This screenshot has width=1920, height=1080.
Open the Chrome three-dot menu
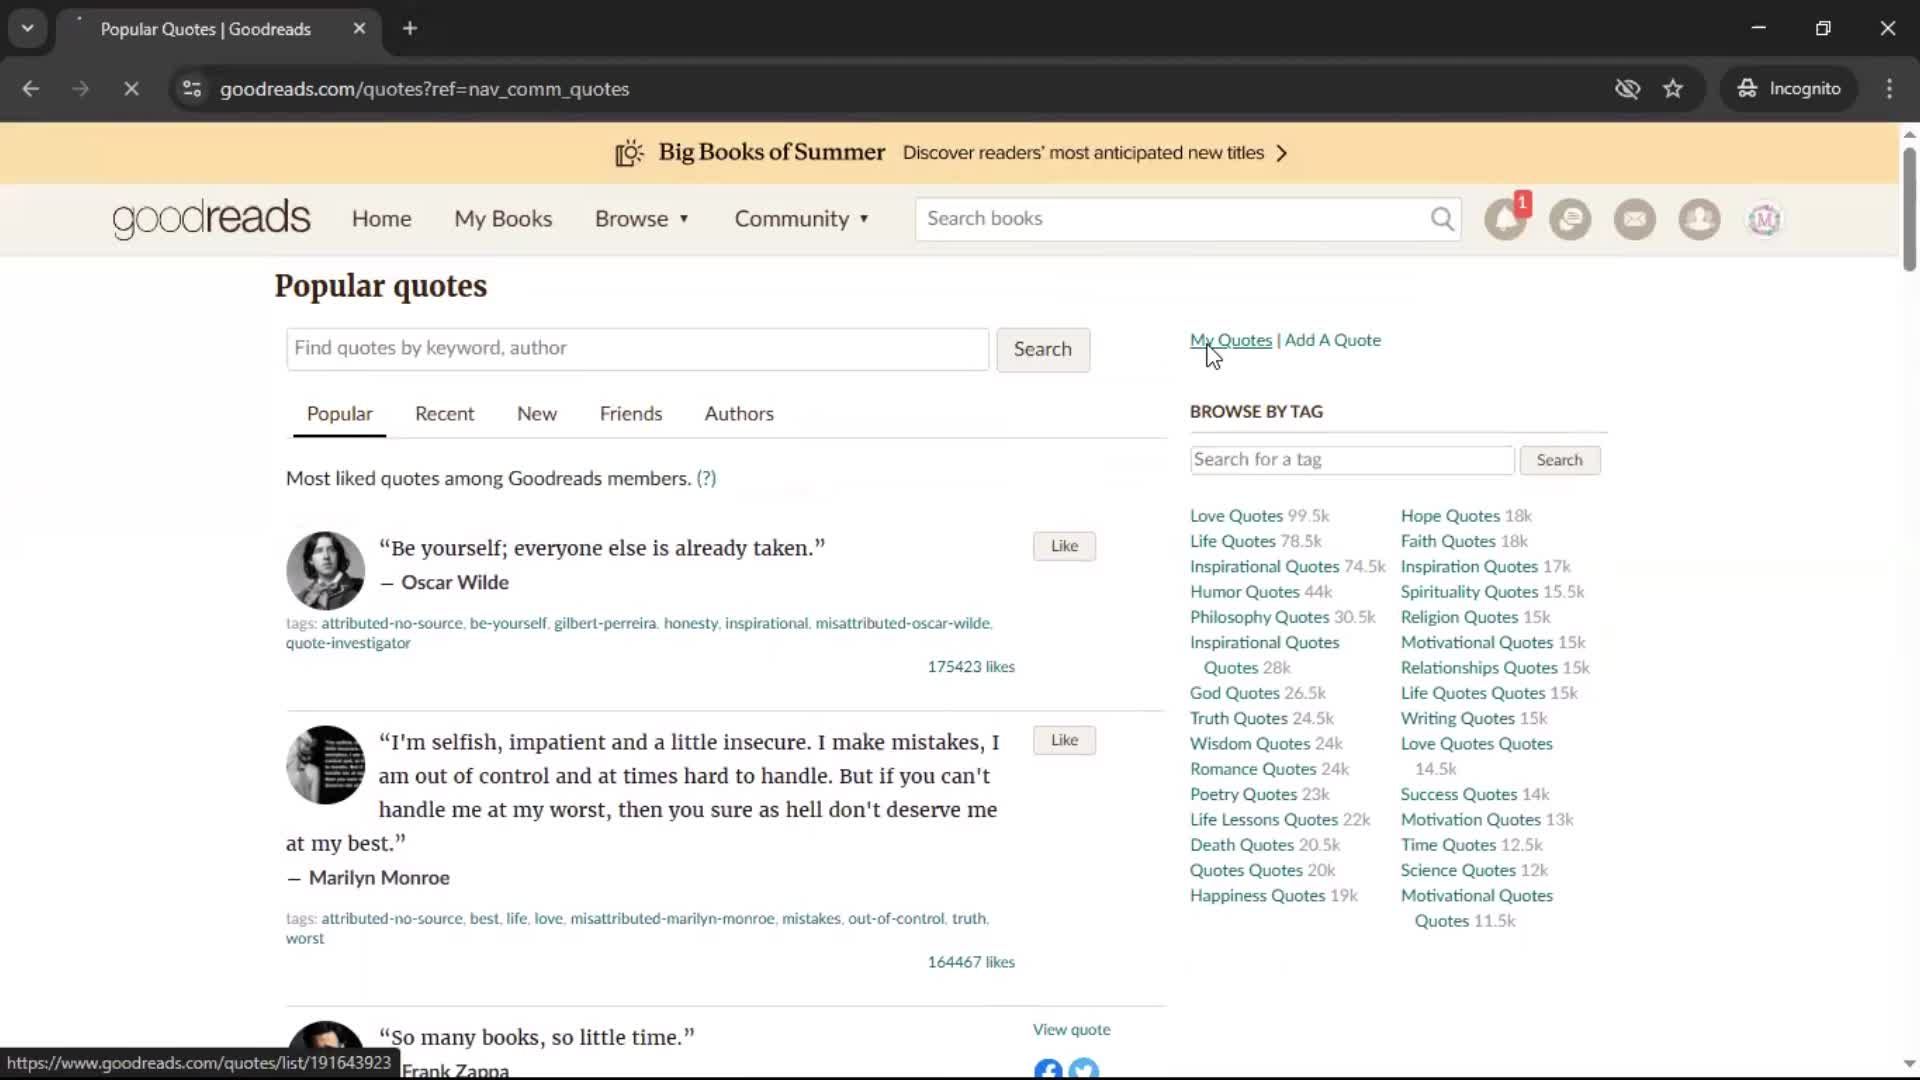(x=1889, y=89)
